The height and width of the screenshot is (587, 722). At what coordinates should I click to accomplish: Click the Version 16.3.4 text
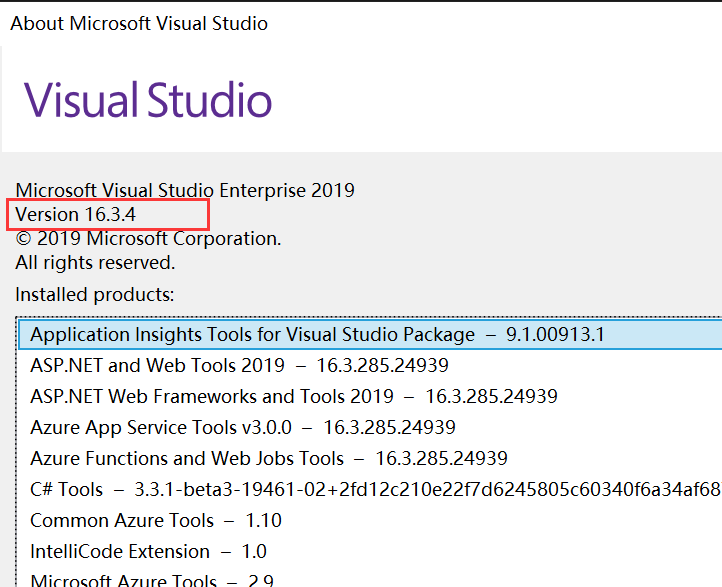pos(76,215)
